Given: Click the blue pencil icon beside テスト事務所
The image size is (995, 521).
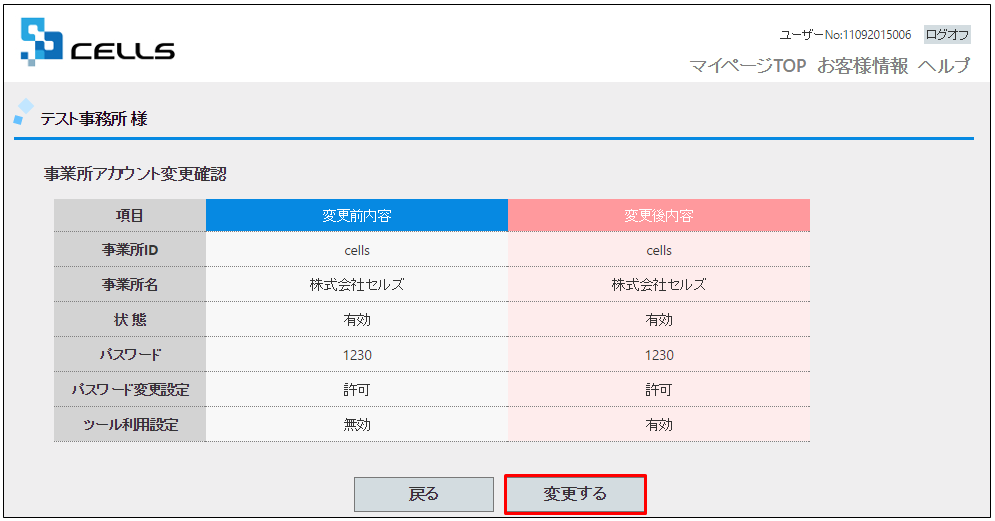Looking at the screenshot, I should (x=23, y=112).
